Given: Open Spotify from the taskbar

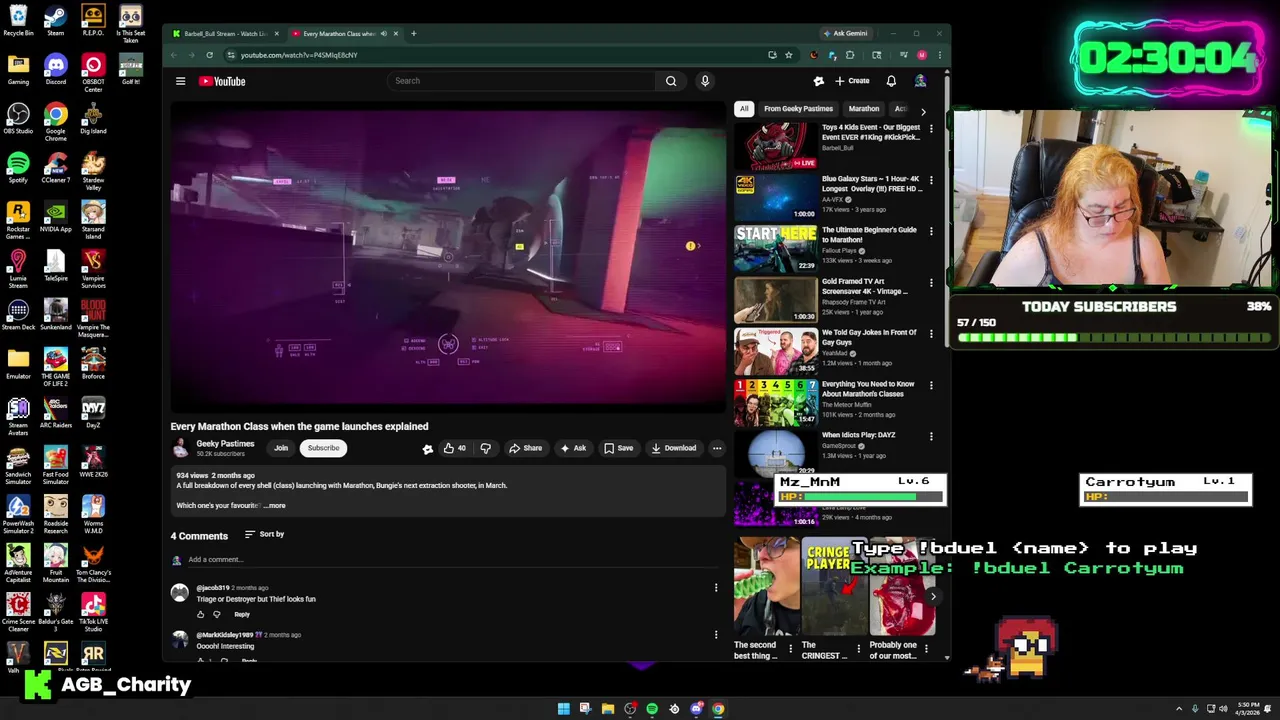Looking at the screenshot, I should click(652, 709).
